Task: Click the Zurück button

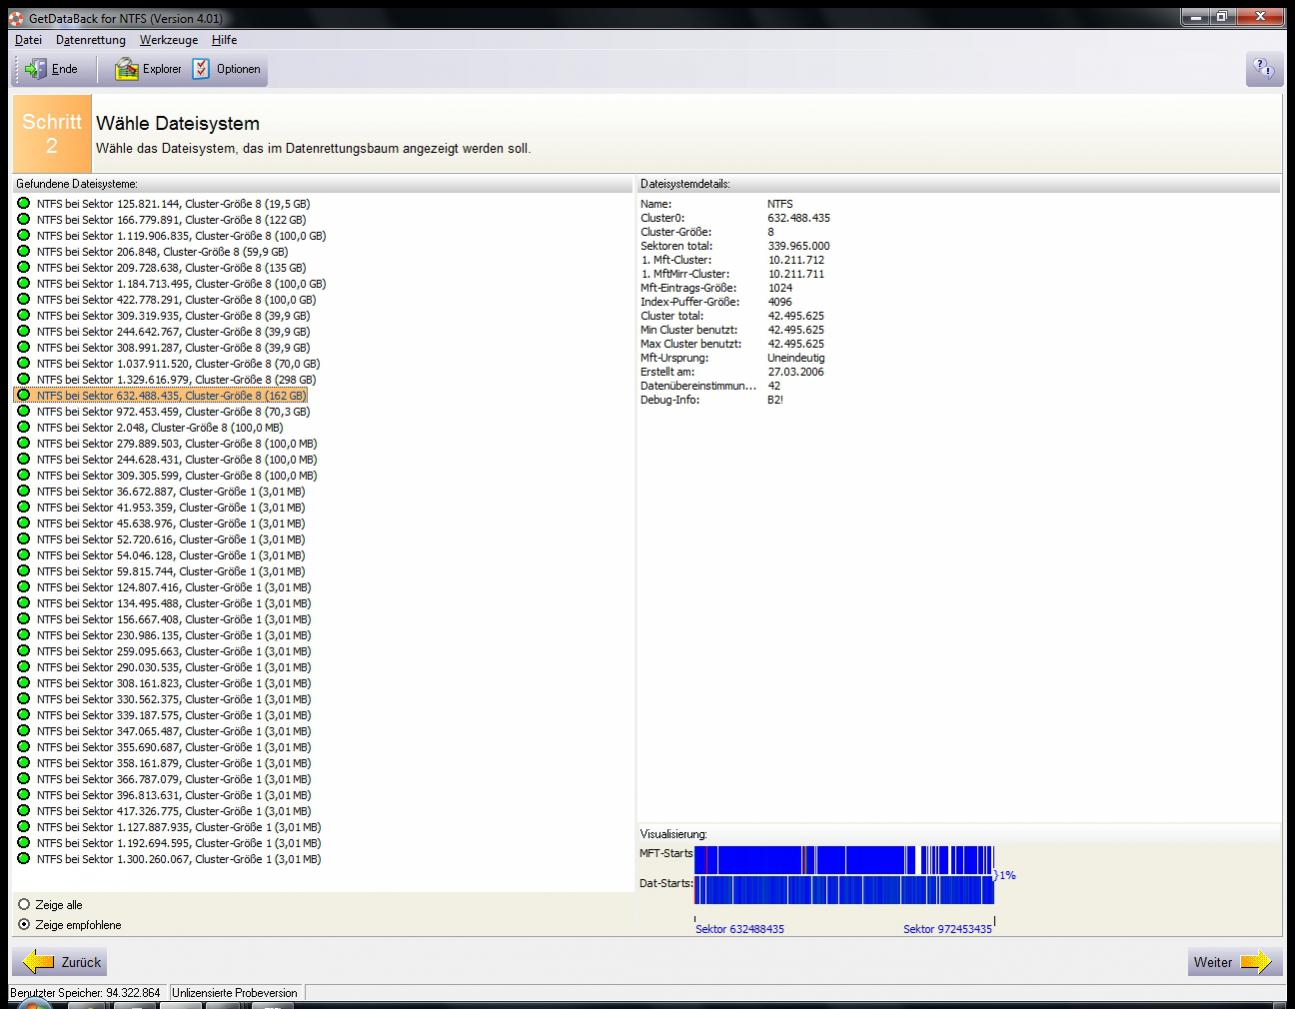Action: click(x=60, y=962)
